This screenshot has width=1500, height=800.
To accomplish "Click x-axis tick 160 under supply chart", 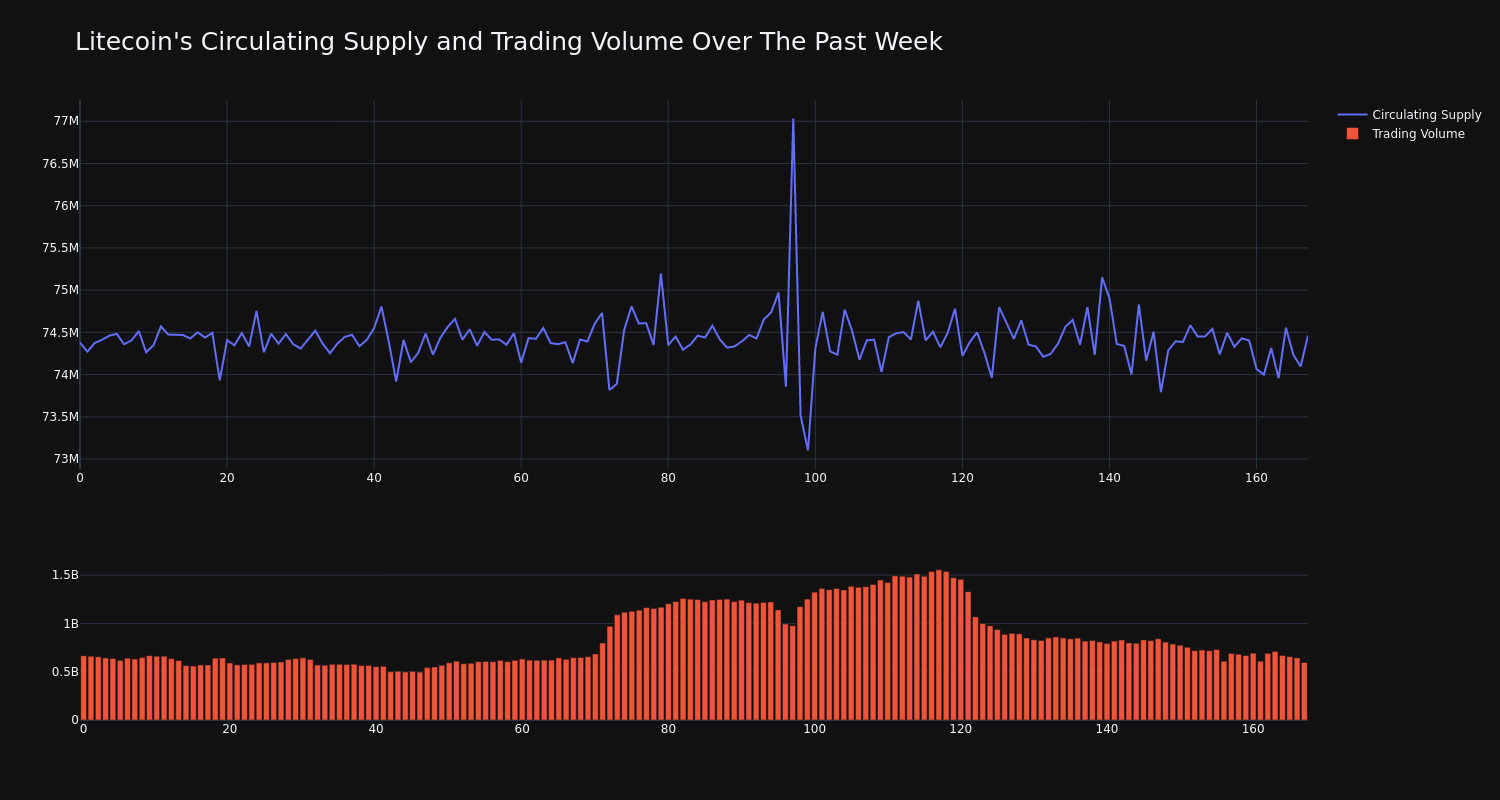I will tap(1256, 478).
